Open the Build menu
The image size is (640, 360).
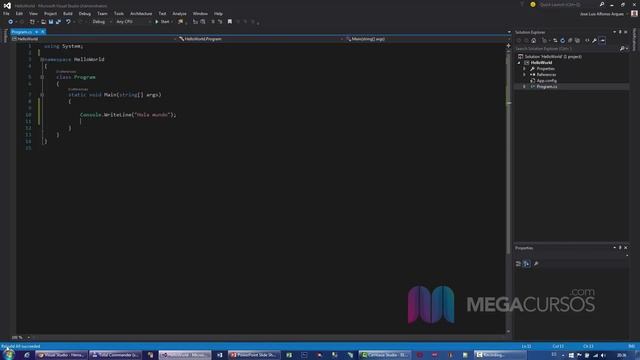point(68,13)
